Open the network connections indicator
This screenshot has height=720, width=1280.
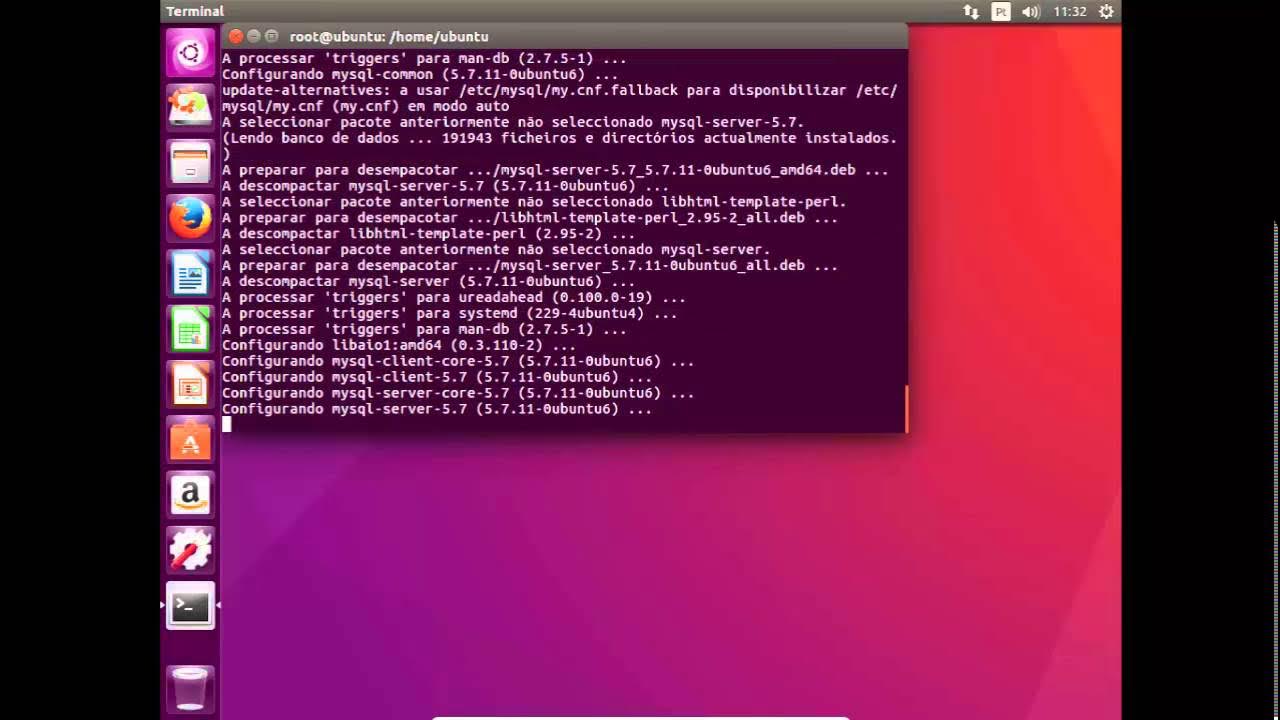pos(971,11)
